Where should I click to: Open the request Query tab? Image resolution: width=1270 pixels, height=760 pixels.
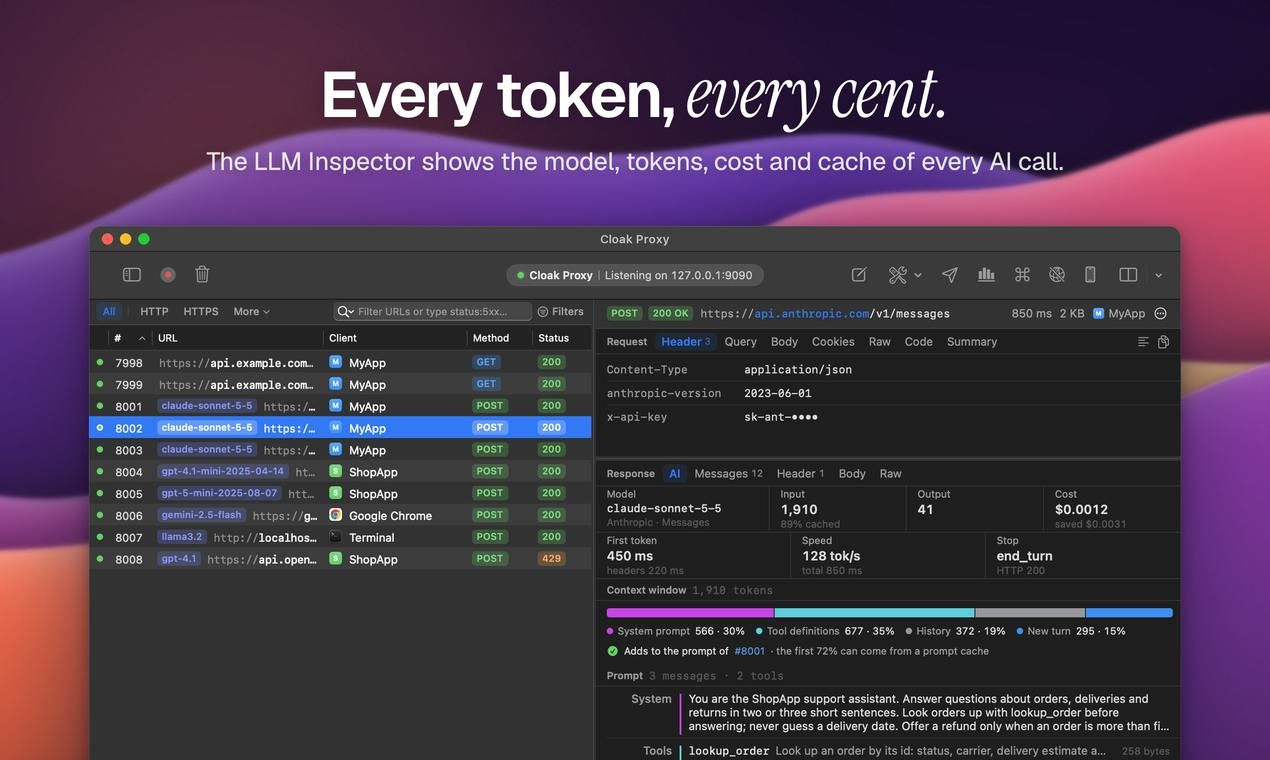740,341
